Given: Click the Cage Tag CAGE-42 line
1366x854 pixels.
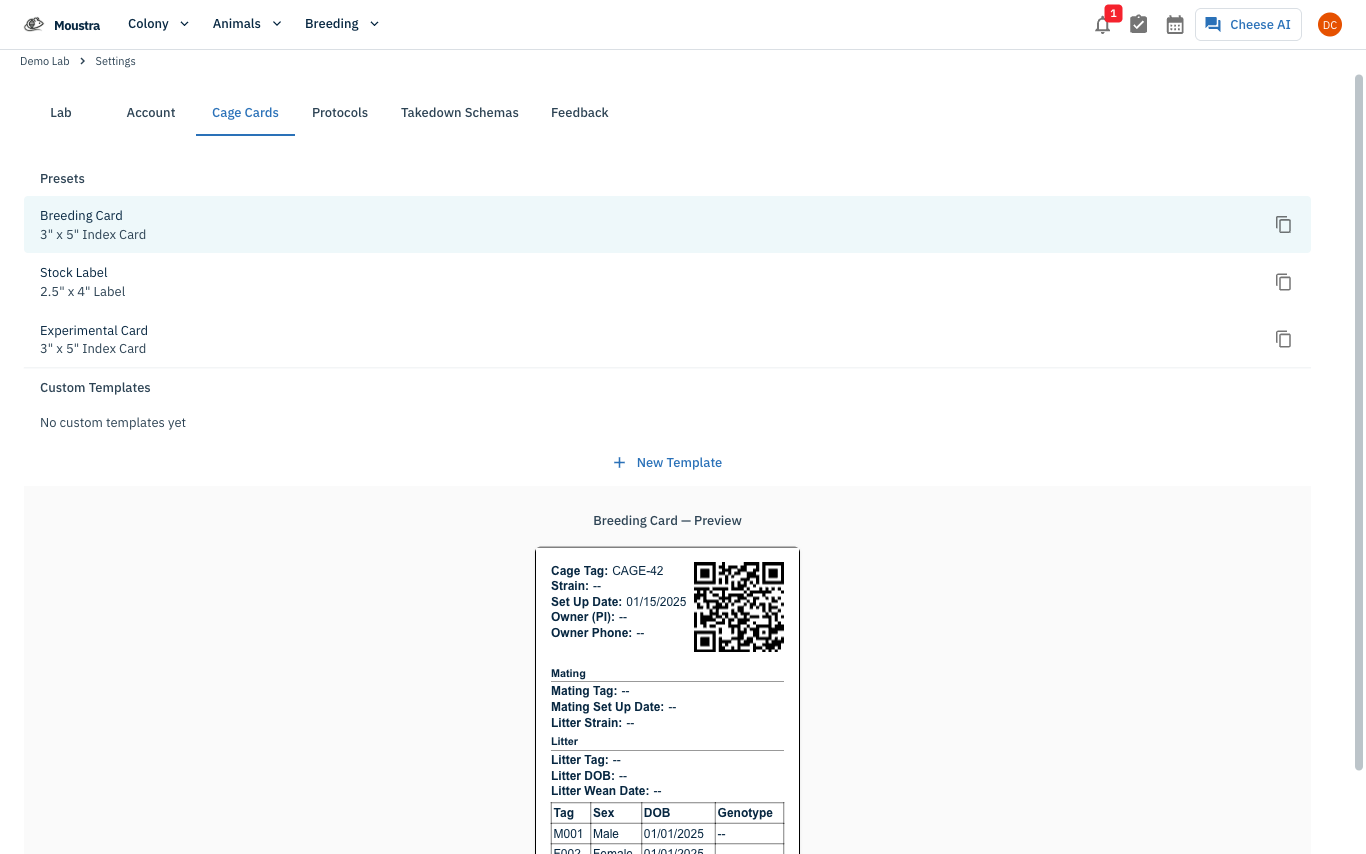Looking at the screenshot, I should (607, 571).
